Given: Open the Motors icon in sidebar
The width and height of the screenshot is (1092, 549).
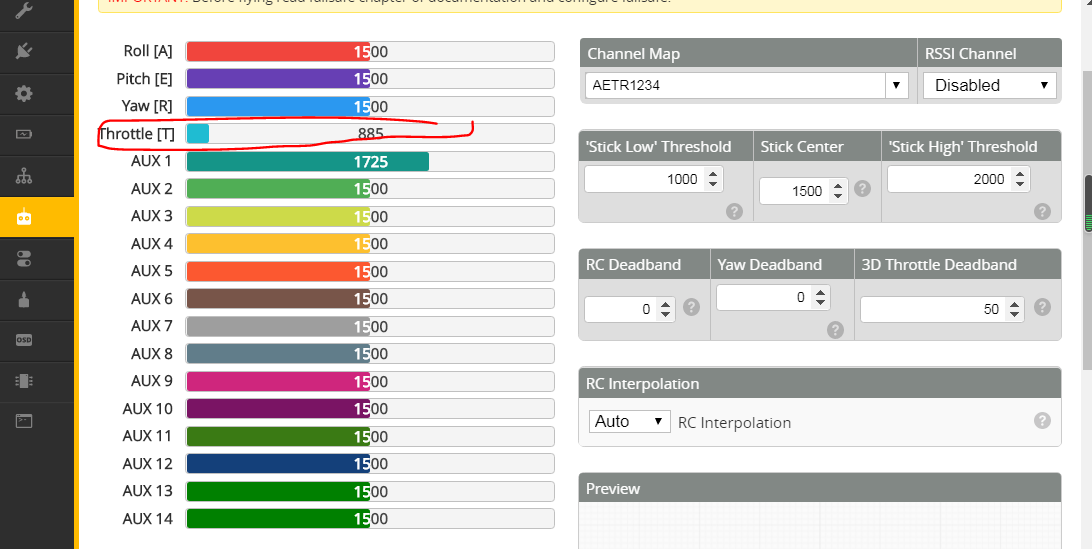Looking at the screenshot, I should point(24,300).
